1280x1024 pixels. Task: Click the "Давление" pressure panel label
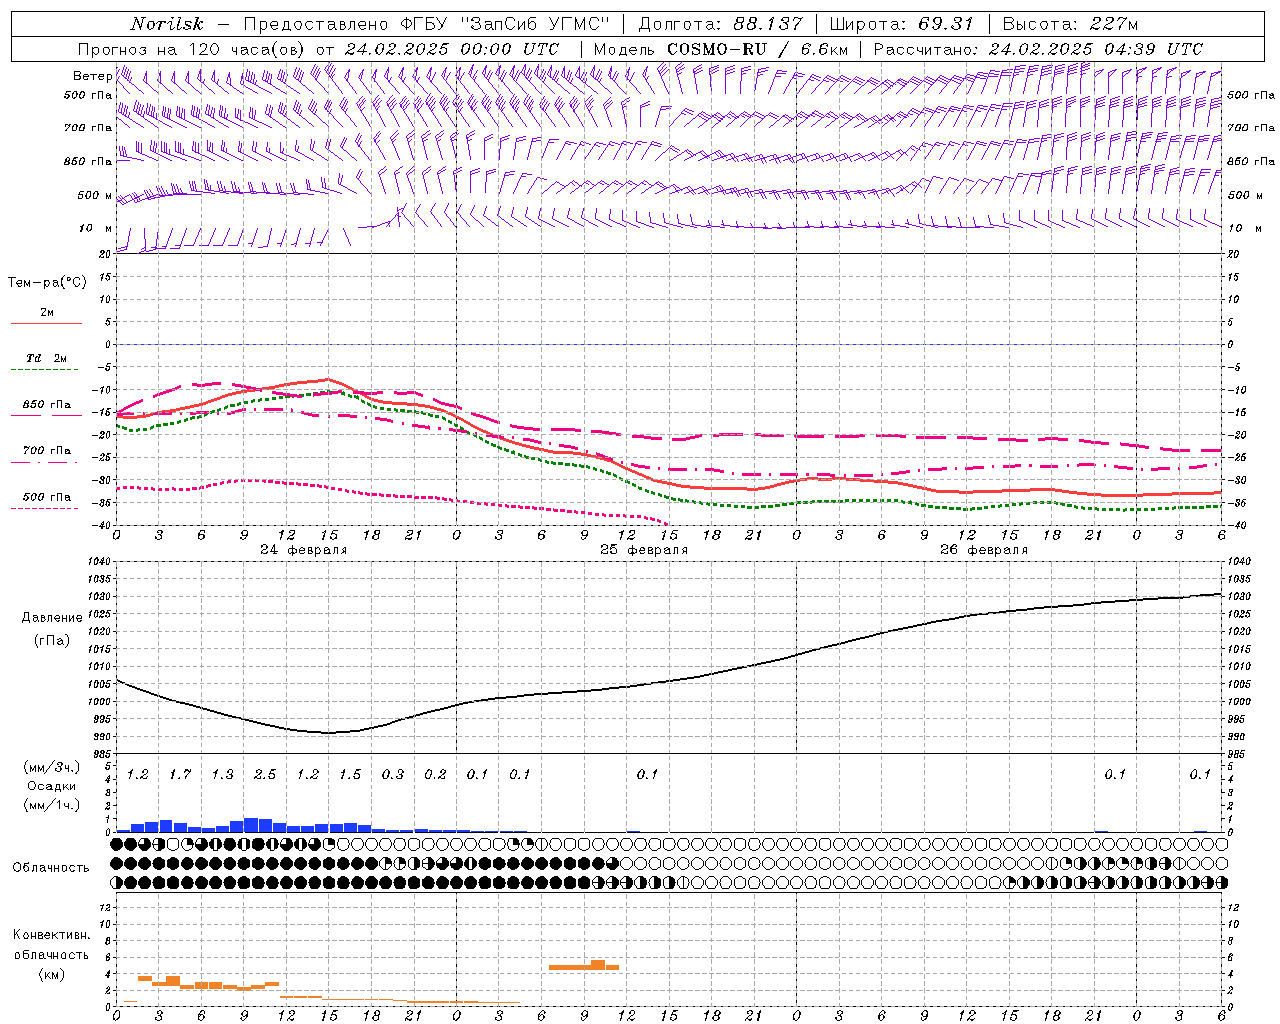(x=52, y=618)
